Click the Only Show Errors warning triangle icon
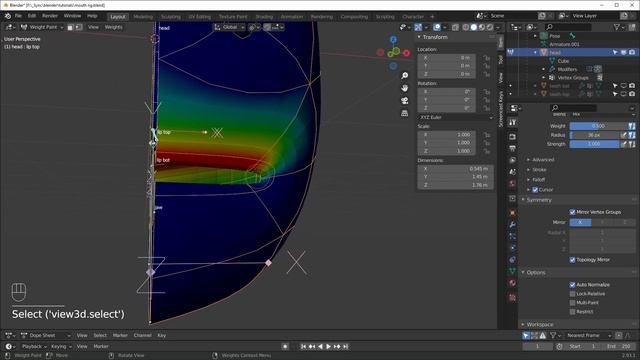The height and width of the screenshot is (360, 640). click(x=542, y=336)
